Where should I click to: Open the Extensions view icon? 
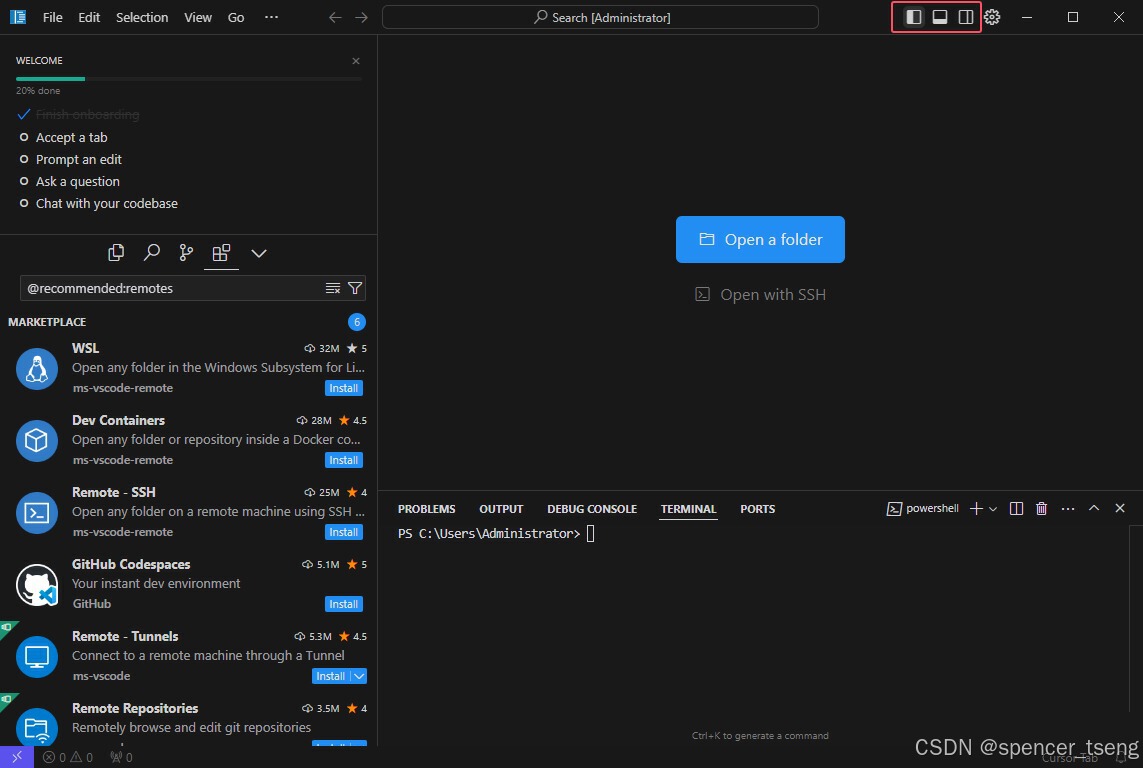pos(221,253)
